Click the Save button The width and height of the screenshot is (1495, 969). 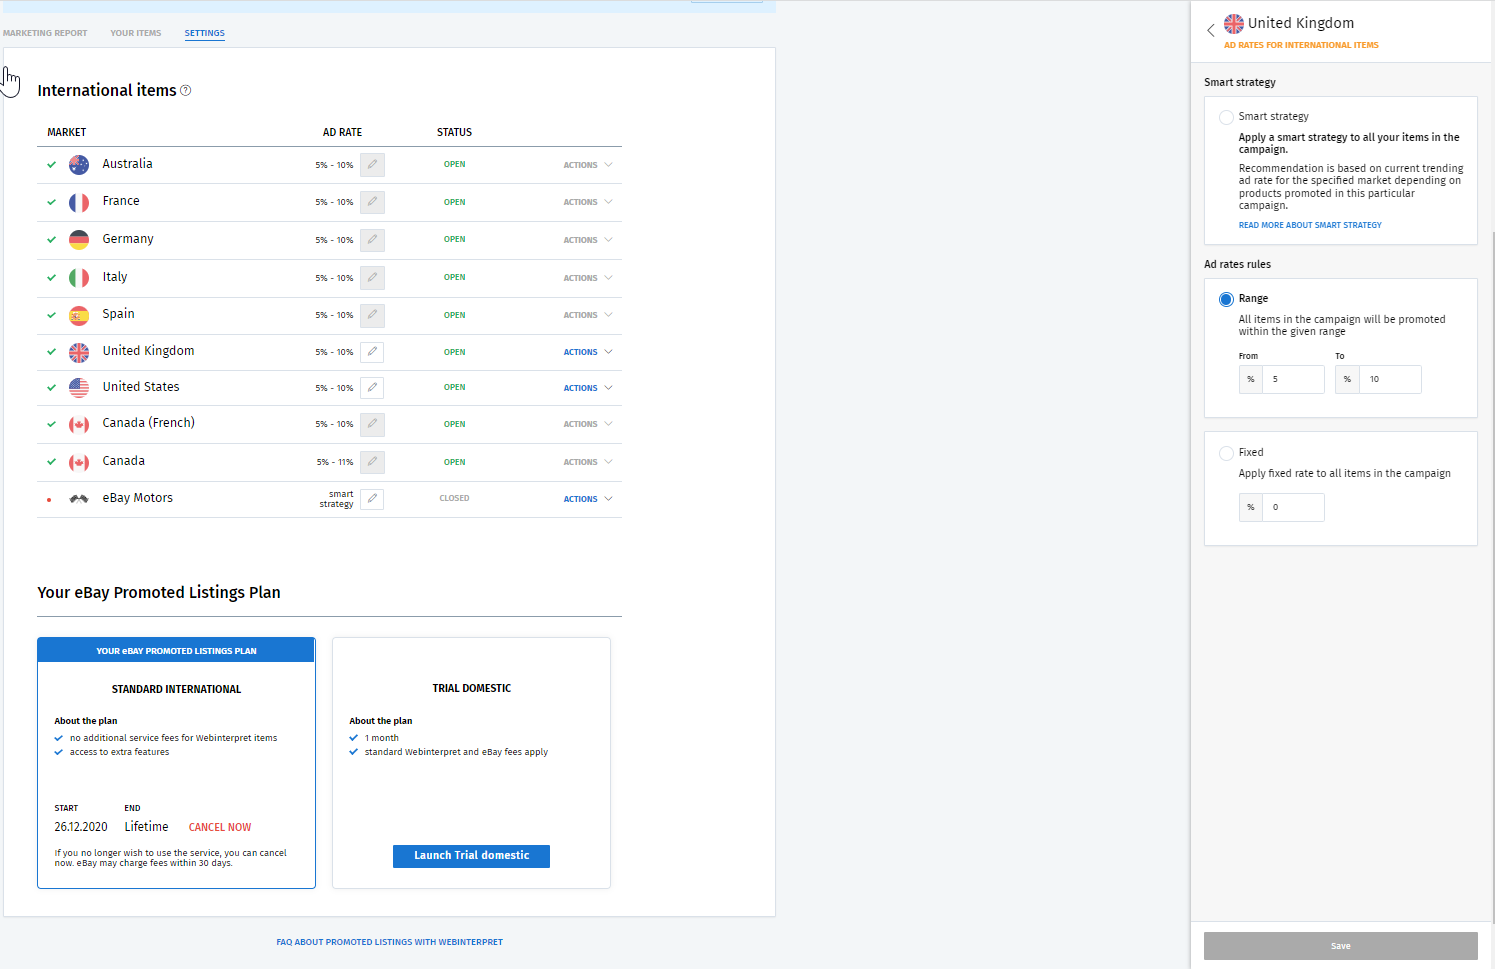click(1340, 946)
